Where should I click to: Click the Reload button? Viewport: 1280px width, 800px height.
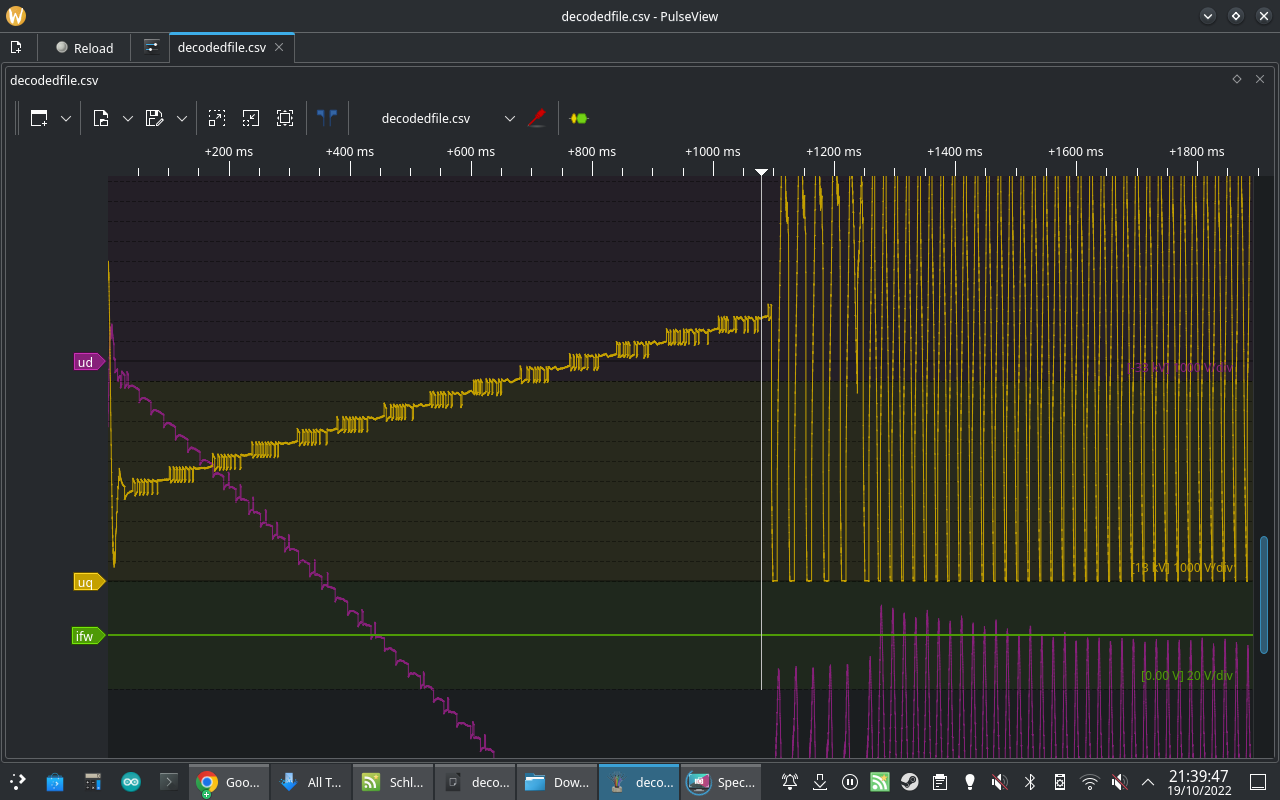(85, 47)
